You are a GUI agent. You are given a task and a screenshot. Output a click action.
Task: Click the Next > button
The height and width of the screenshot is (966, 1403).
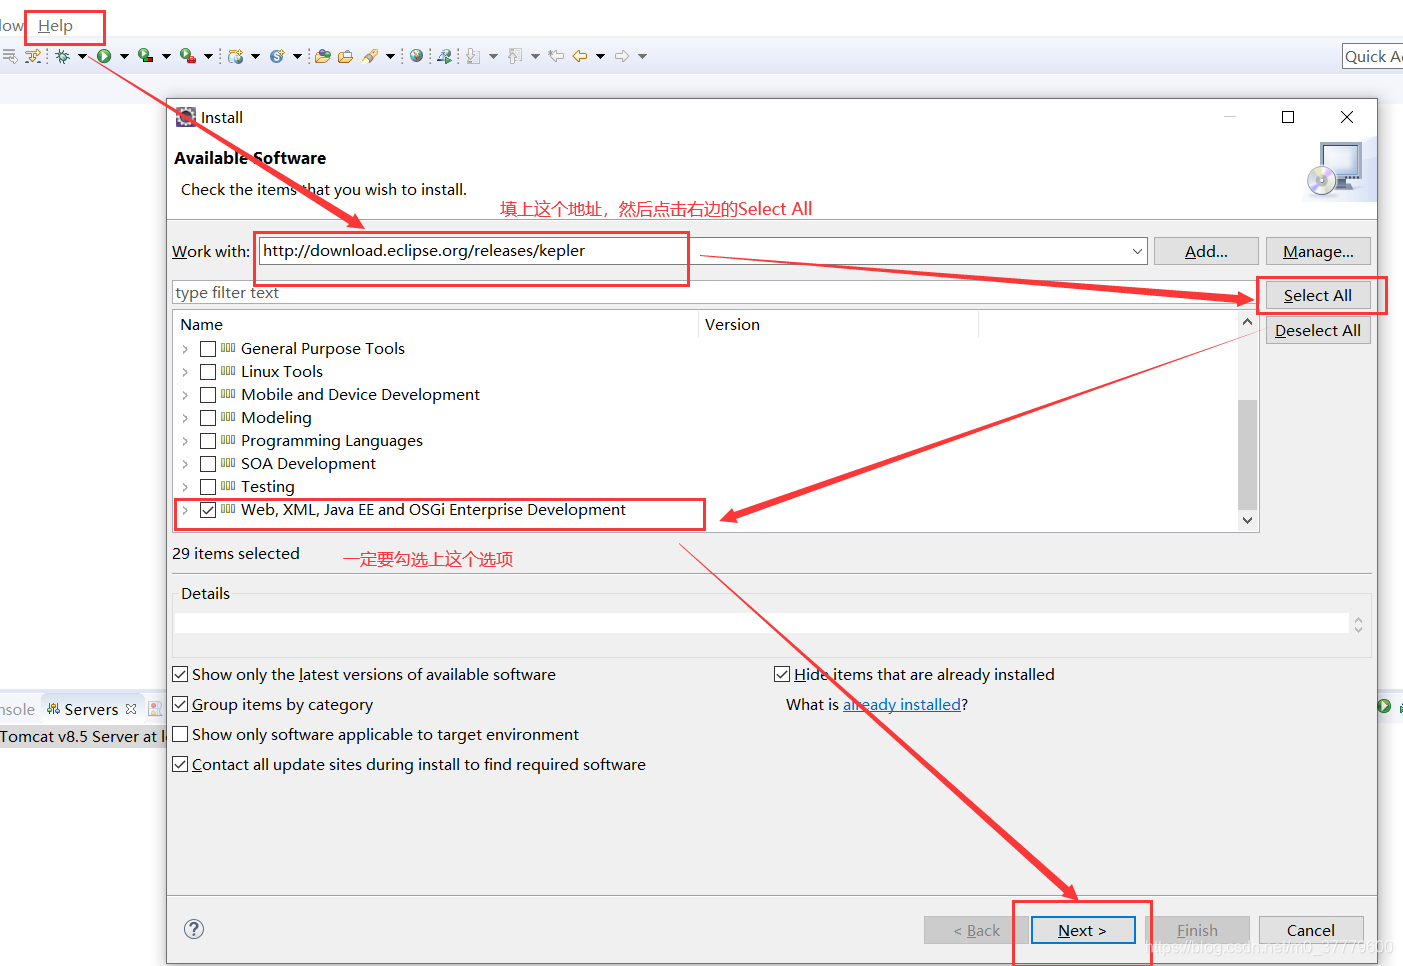pos(1082,930)
